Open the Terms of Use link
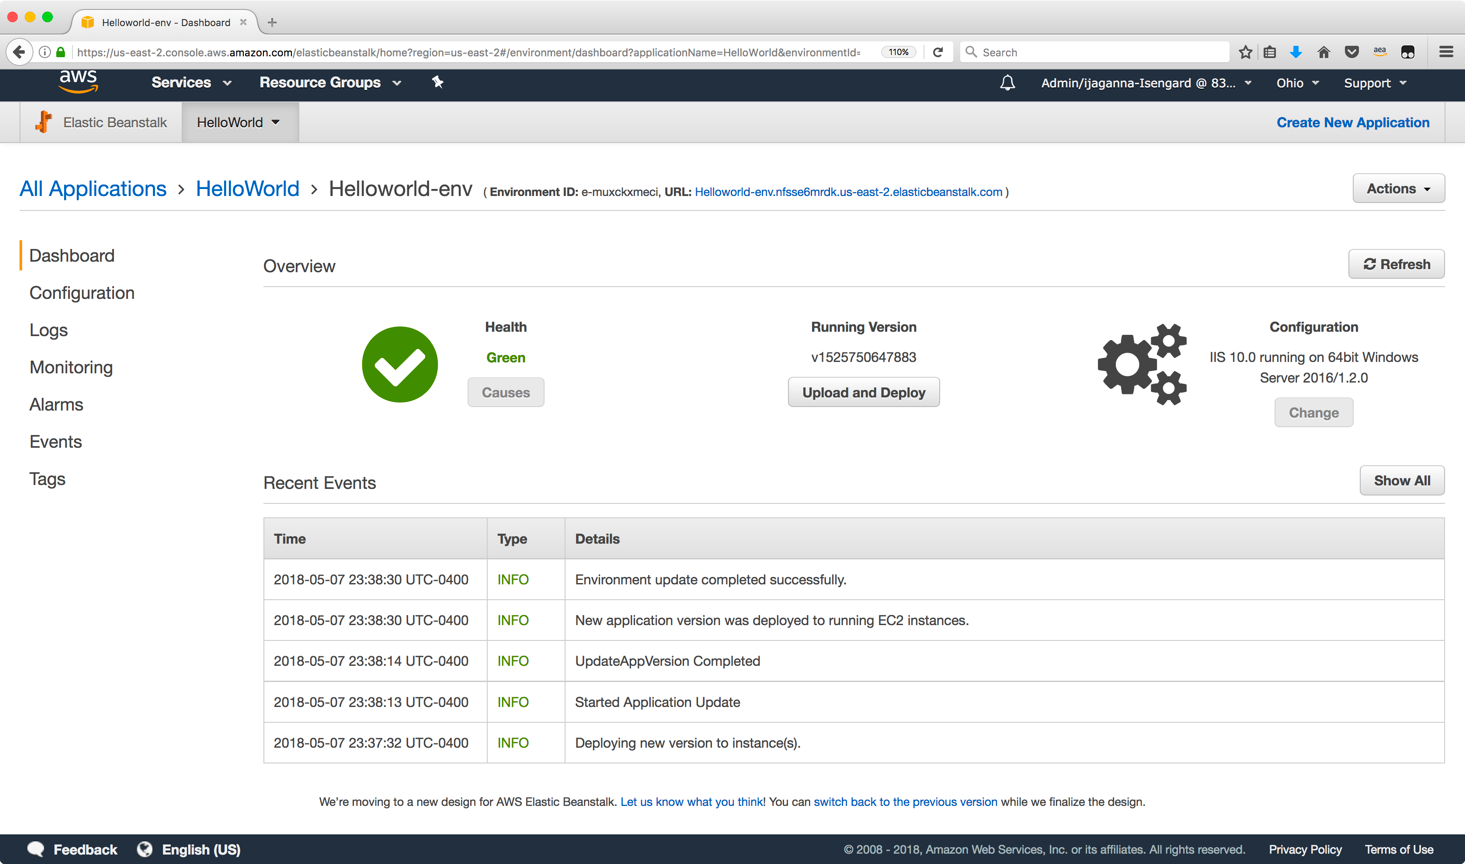This screenshot has width=1465, height=864. tap(1399, 850)
